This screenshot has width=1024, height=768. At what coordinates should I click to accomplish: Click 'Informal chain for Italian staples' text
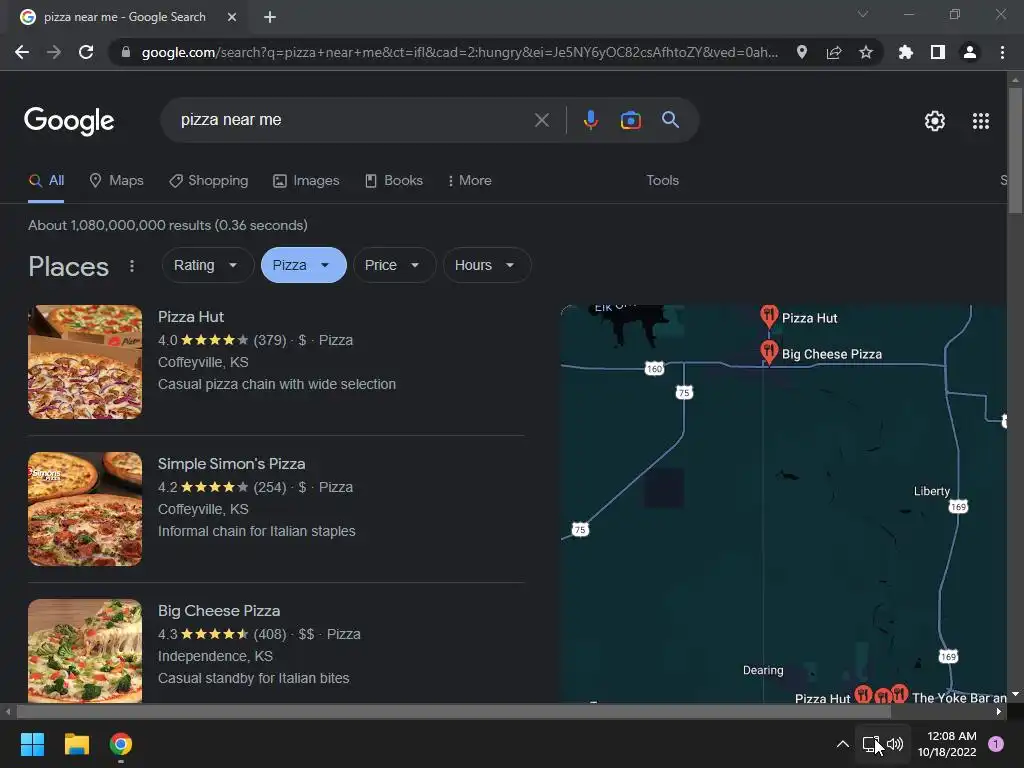(x=257, y=531)
